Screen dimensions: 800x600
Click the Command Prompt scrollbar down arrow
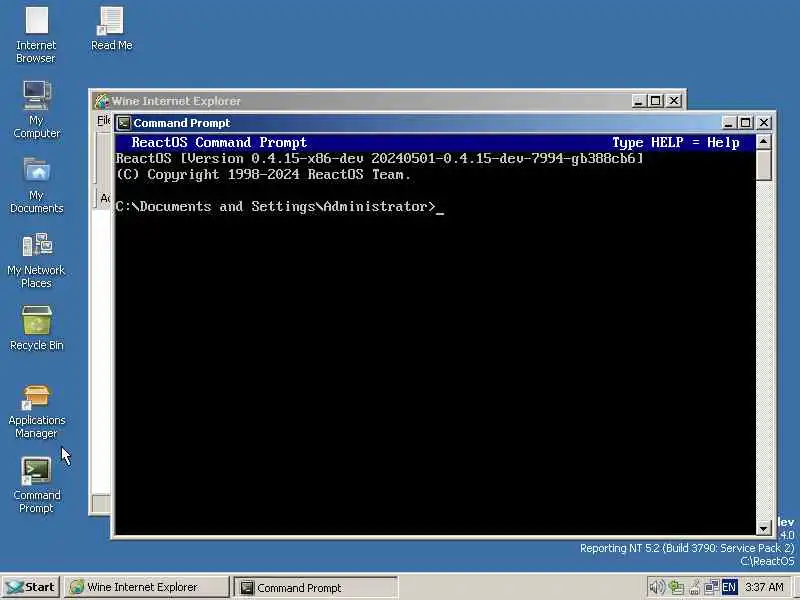(x=763, y=528)
